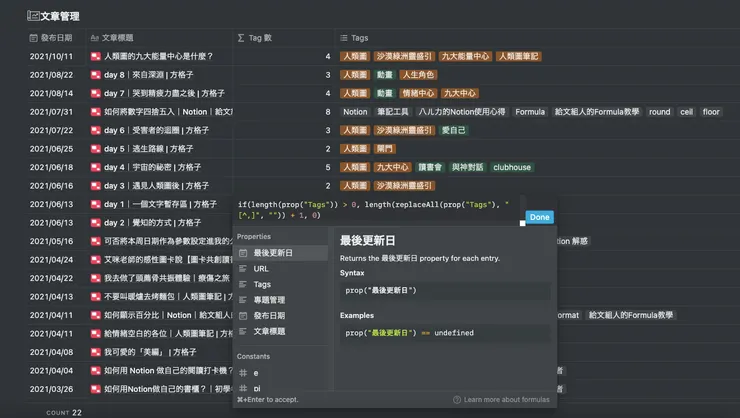Click the database icon beside 文章管理 title

[33, 16]
